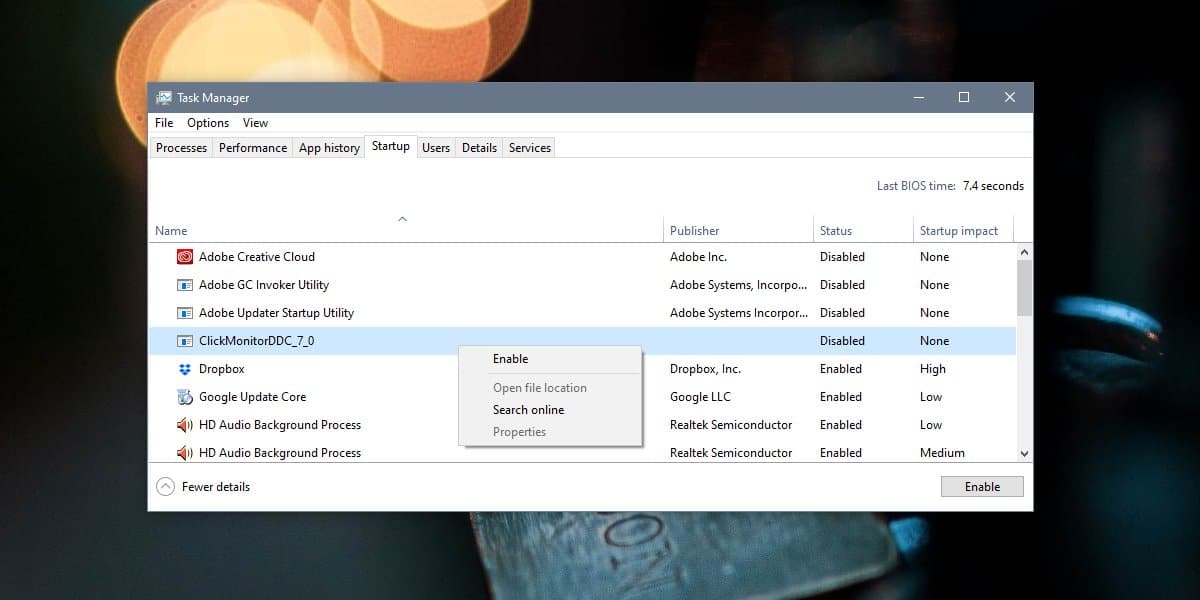Sort by the Name column header

pos(405,229)
